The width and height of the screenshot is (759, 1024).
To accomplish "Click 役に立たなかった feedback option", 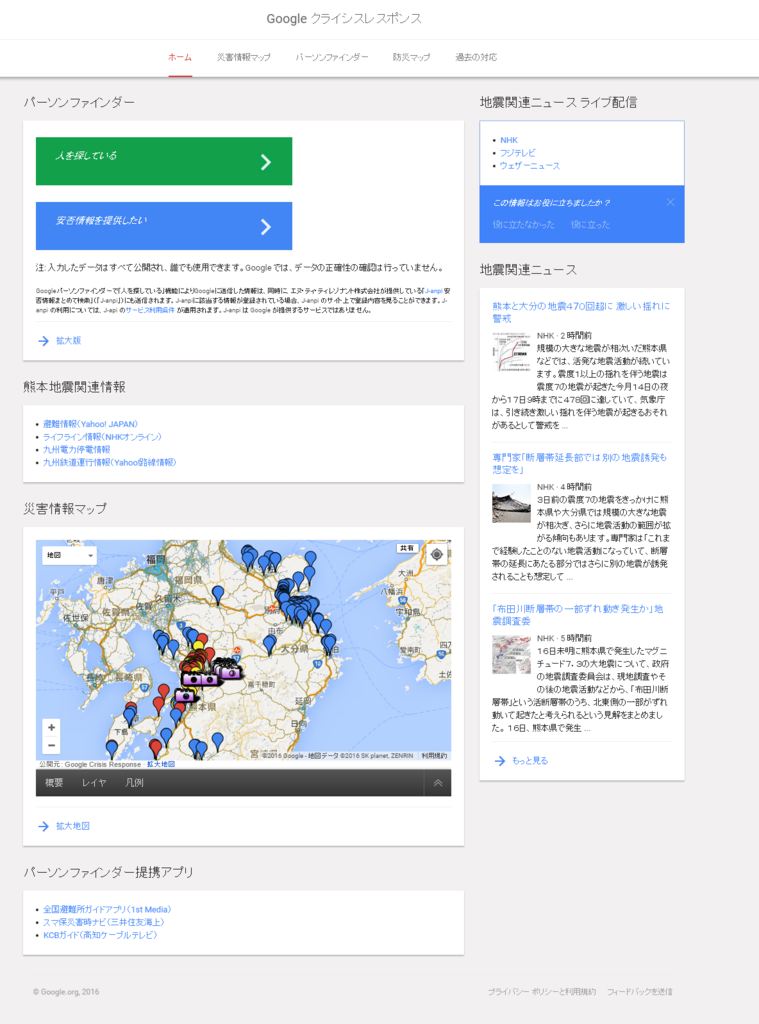I will pyautogui.click(x=524, y=225).
